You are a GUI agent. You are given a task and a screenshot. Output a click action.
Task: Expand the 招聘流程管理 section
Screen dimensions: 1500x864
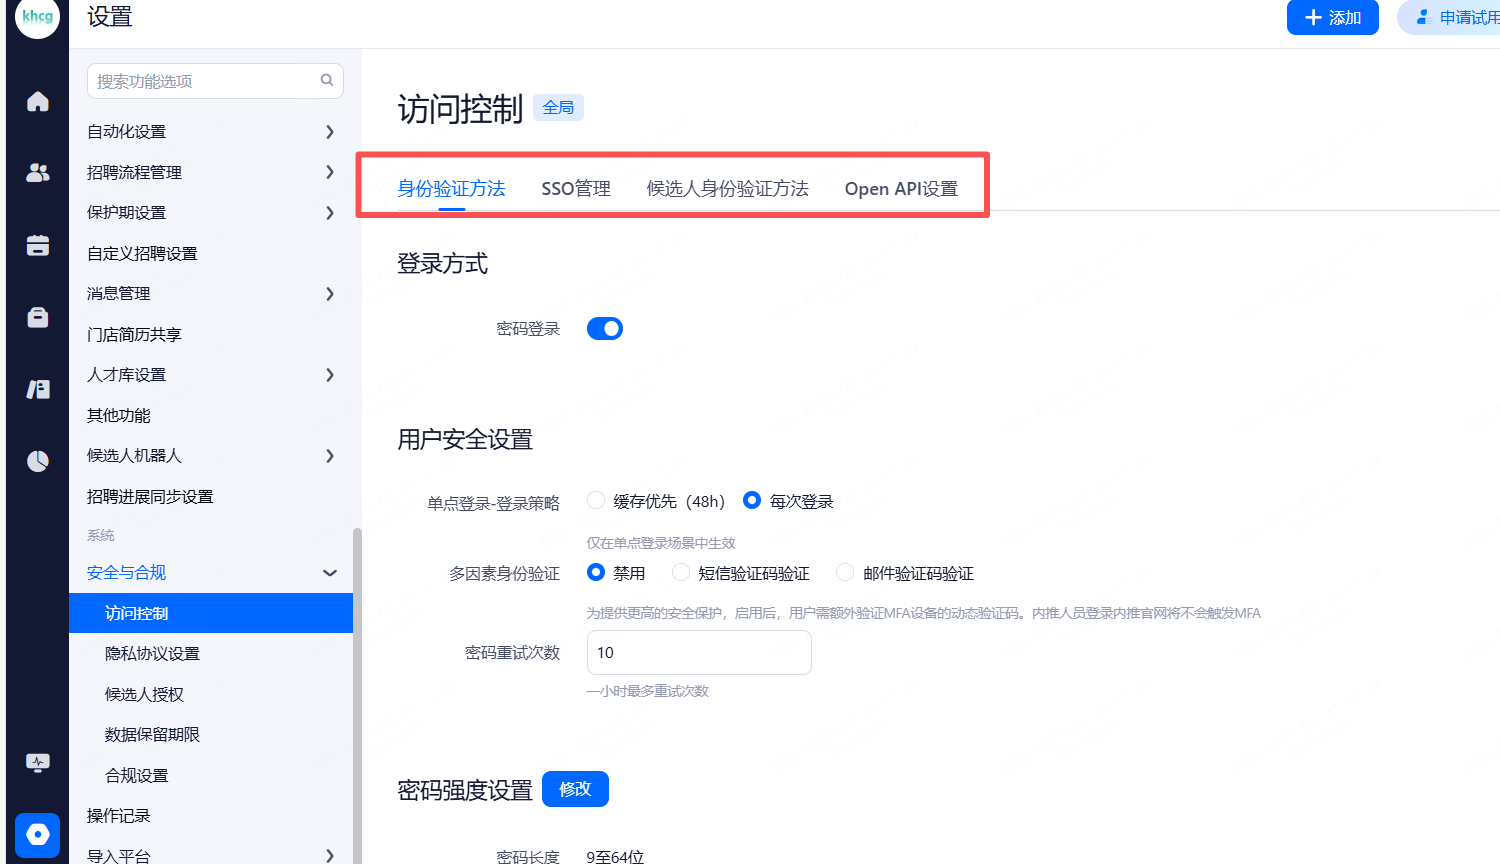tap(330, 172)
